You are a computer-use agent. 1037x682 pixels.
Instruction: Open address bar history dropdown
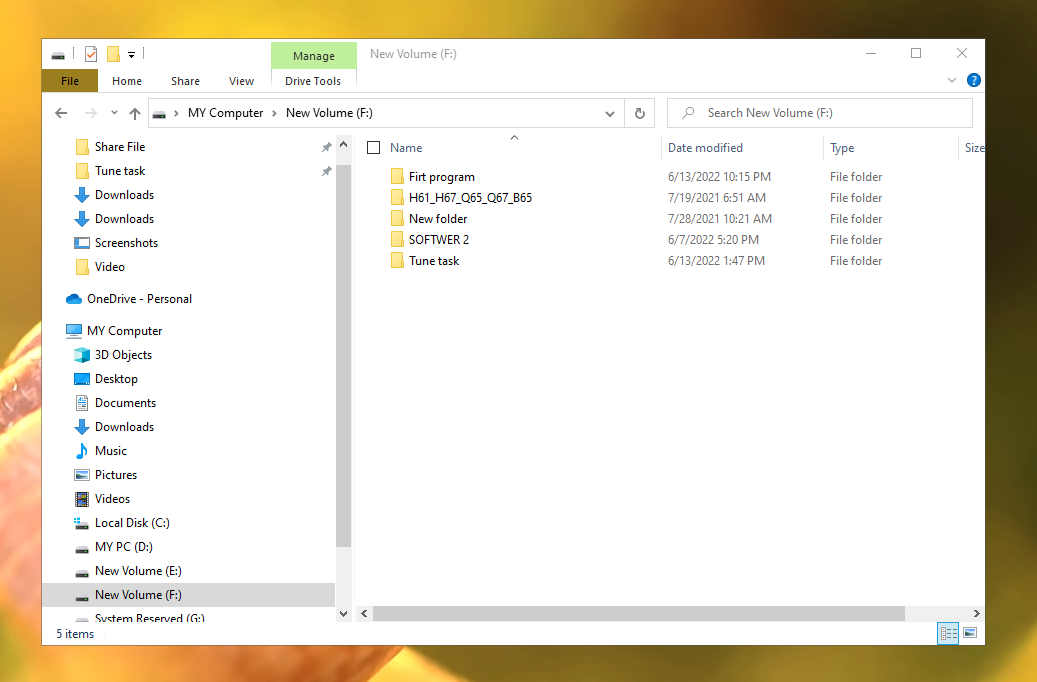click(610, 113)
